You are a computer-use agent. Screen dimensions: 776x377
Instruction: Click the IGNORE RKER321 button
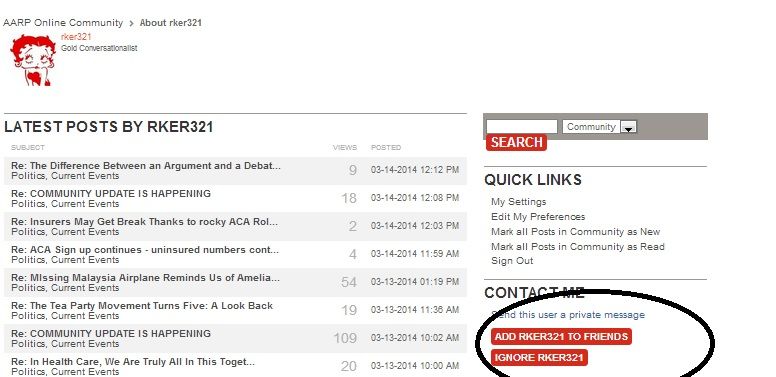539,358
